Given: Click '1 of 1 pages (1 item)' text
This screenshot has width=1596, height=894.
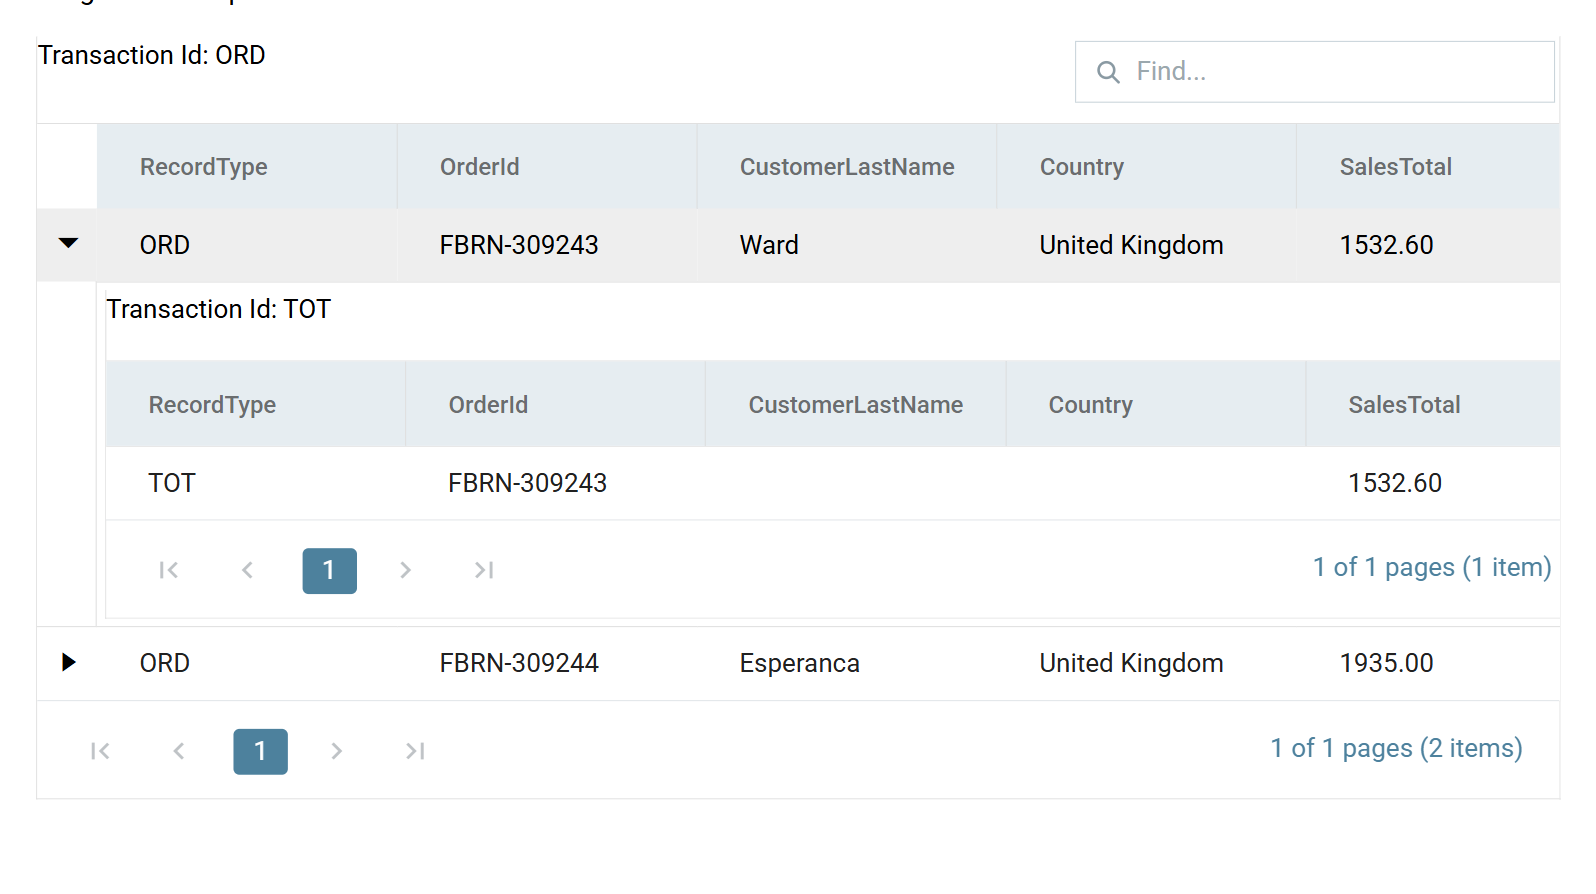Looking at the screenshot, I should pos(1432,567).
